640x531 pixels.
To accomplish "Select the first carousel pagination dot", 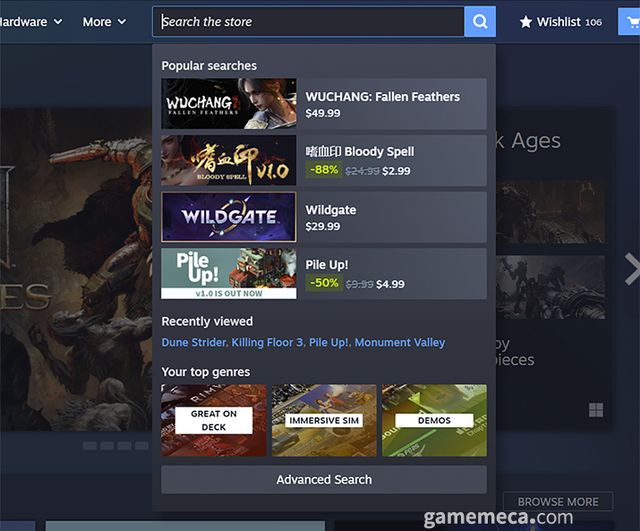I will 90,445.
